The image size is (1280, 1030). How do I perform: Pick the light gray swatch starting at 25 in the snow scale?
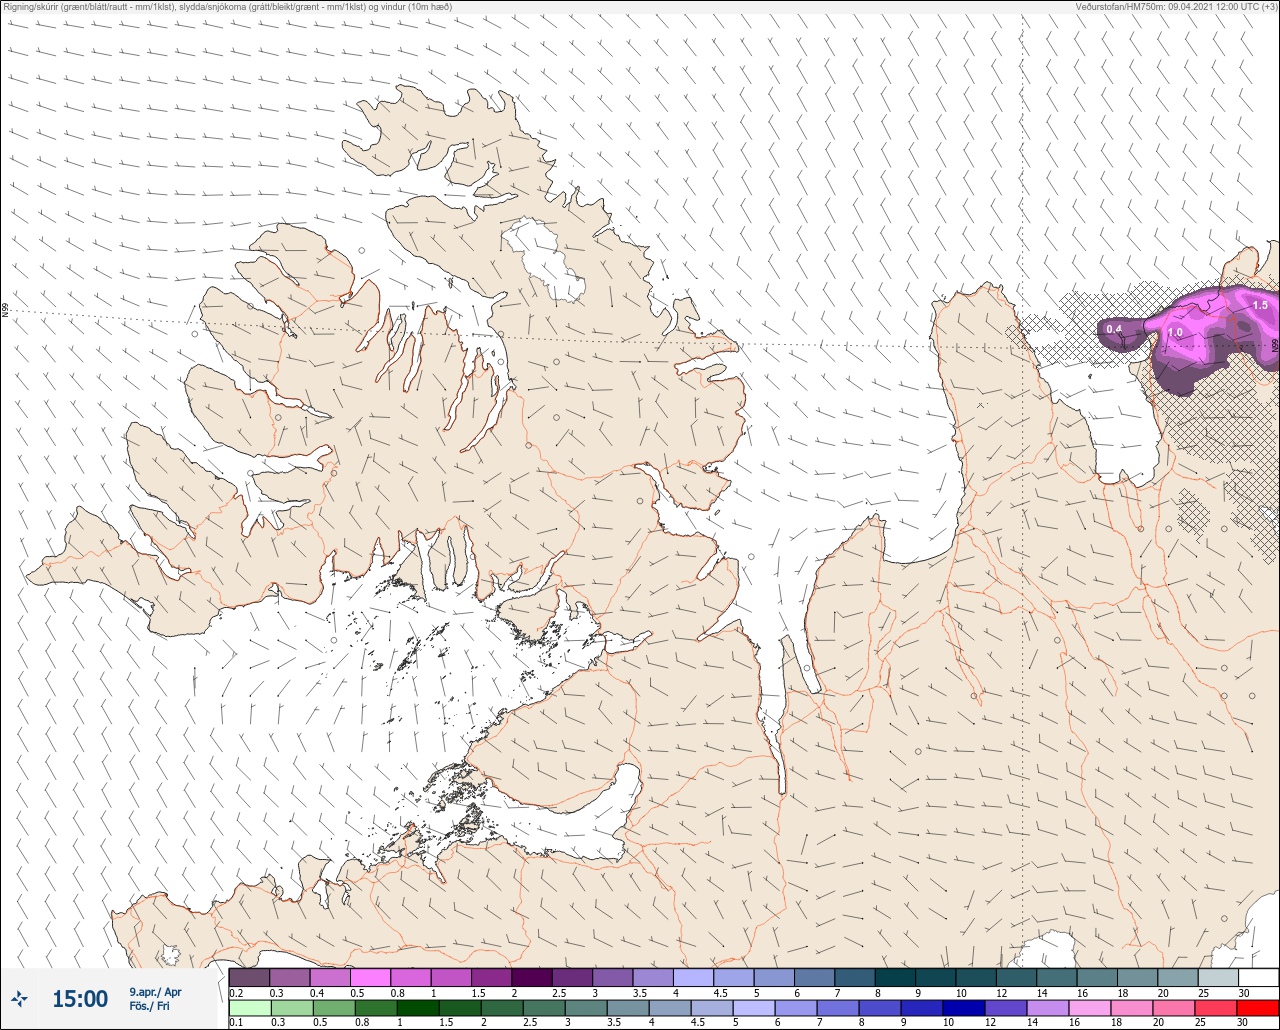pyautogui.click(x=1218, y=977)
